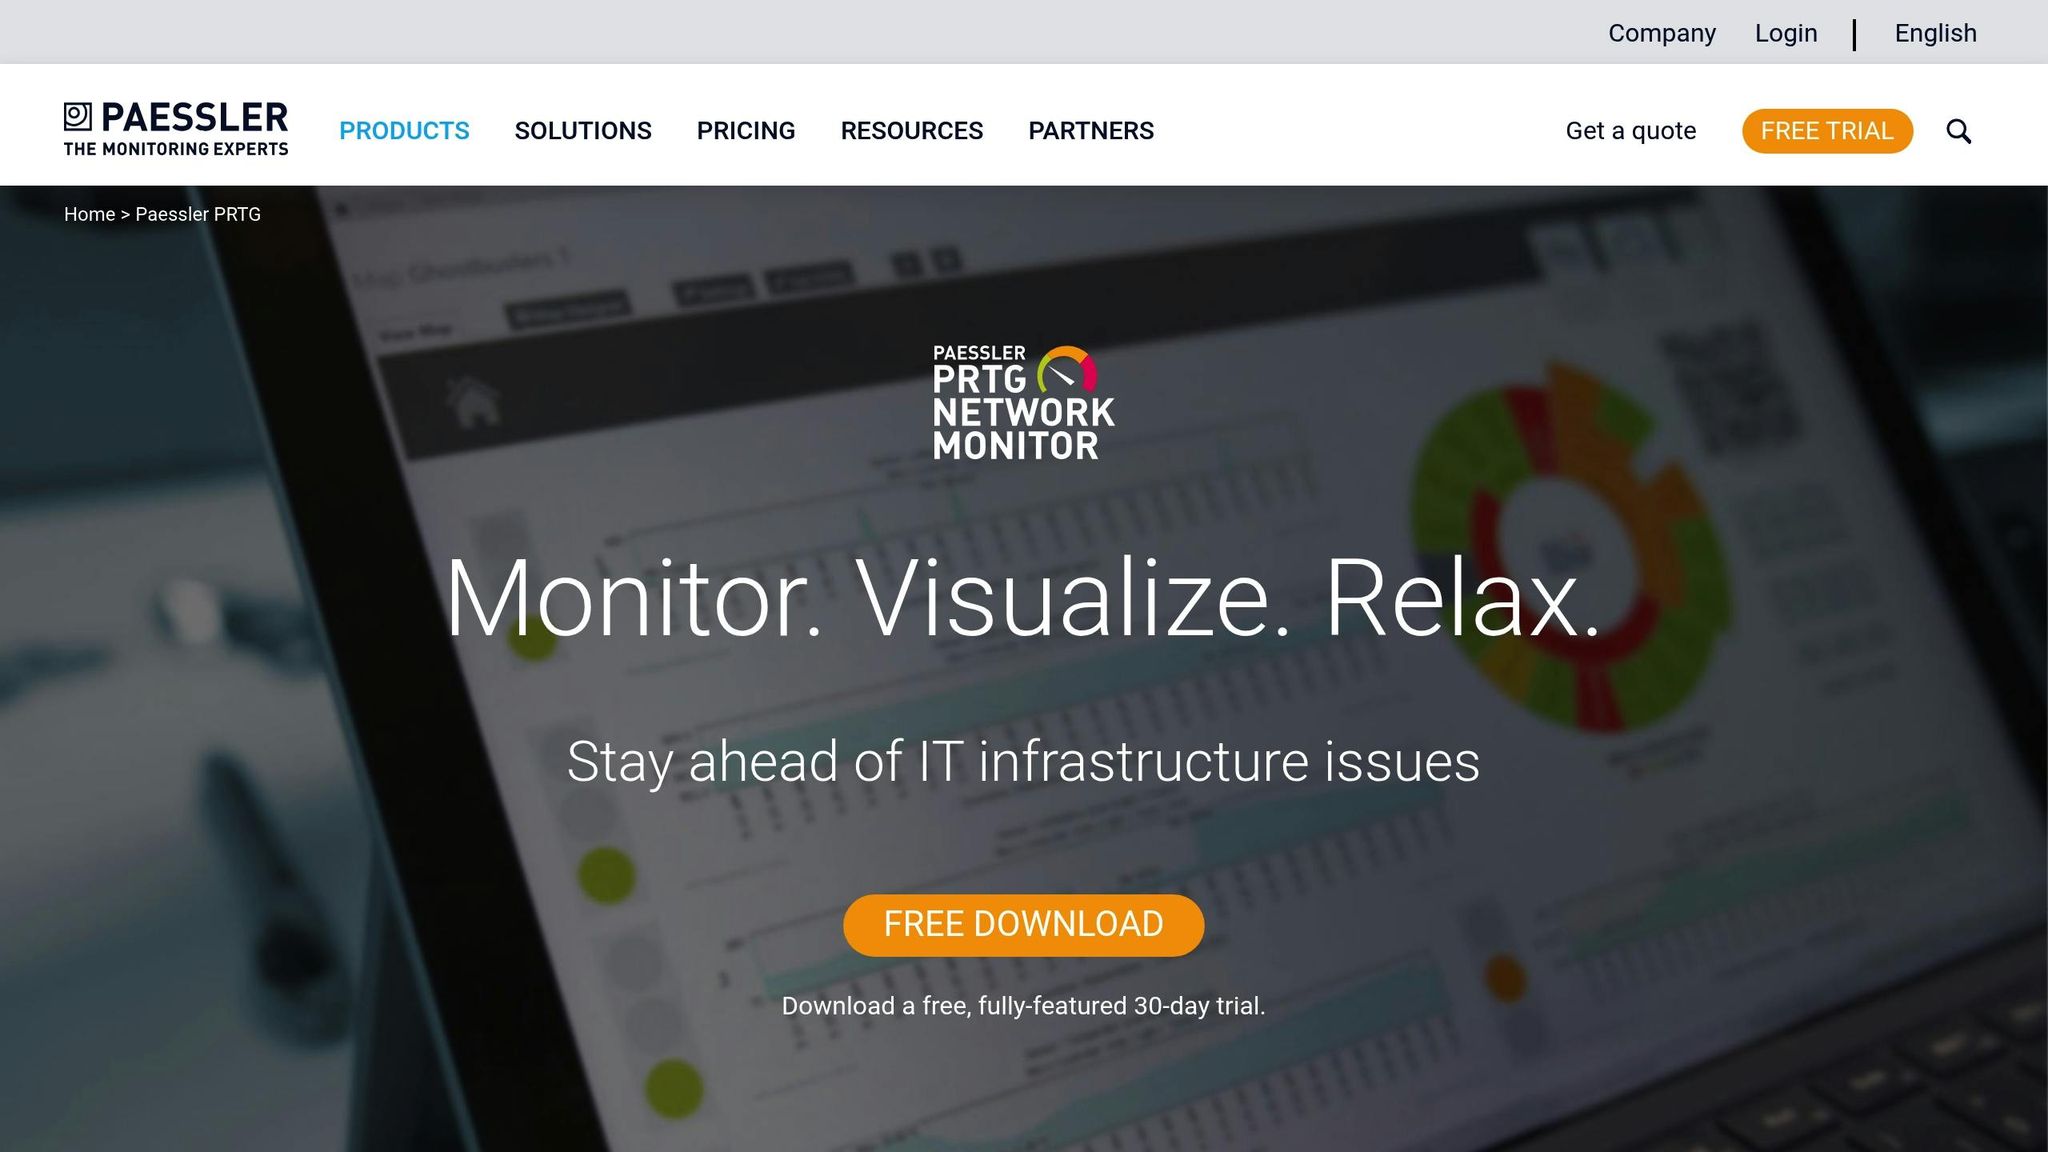The width and height of the screenshot is (2048, 1152).
Task: Open the Login page
Action: point(1787,33)
